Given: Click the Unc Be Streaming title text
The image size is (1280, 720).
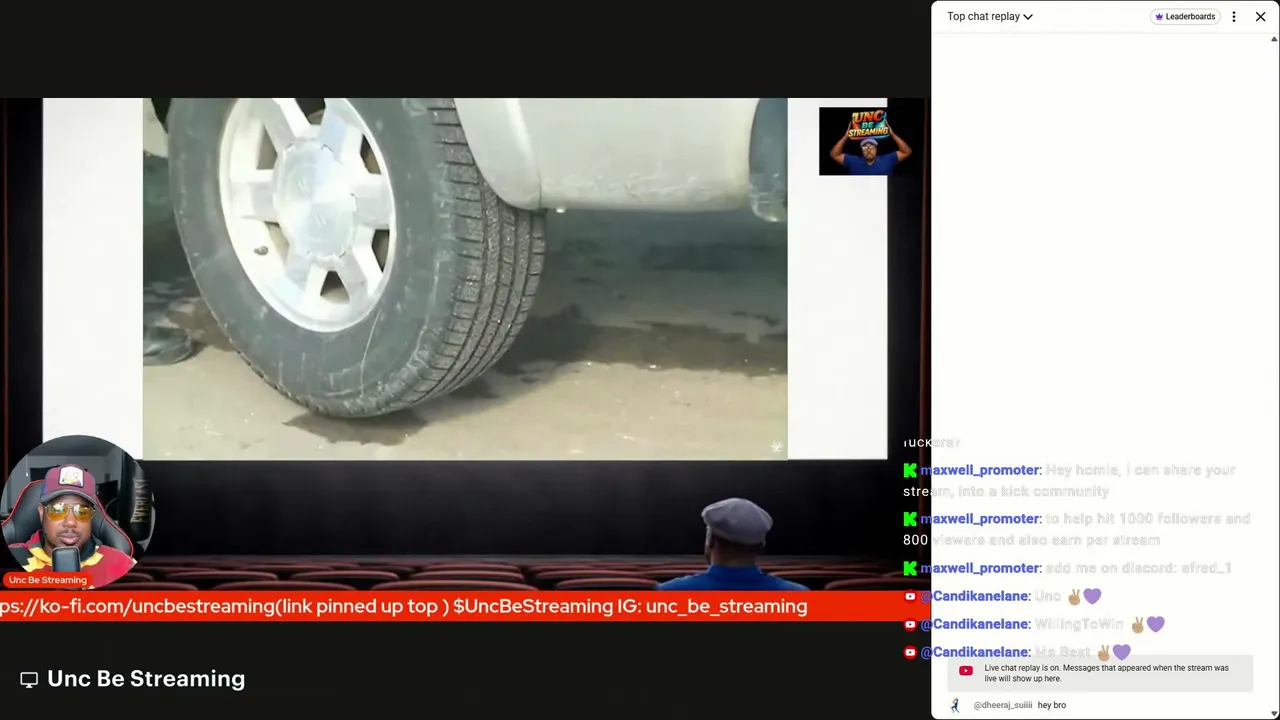Looking at the screenshot, I should click(x=146, y=678).
